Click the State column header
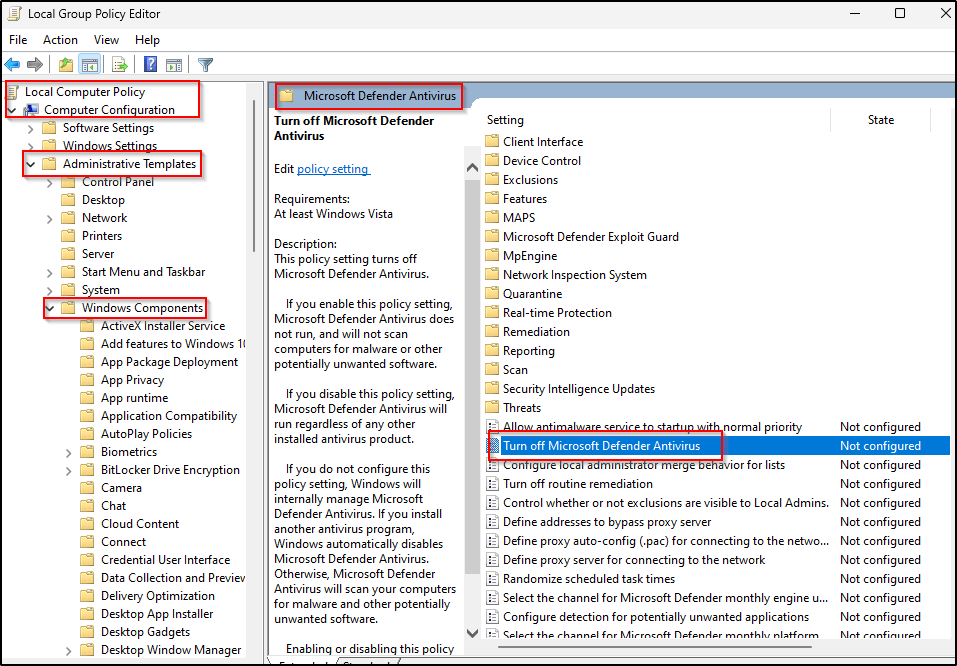The image size is (957, 666). pos(880,120)
